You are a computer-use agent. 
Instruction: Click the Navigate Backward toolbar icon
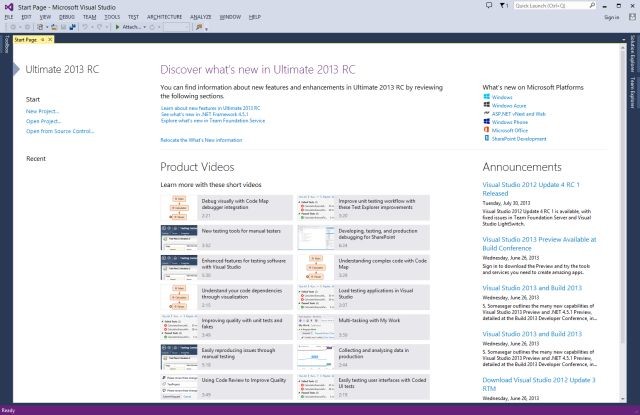(13, 27)
